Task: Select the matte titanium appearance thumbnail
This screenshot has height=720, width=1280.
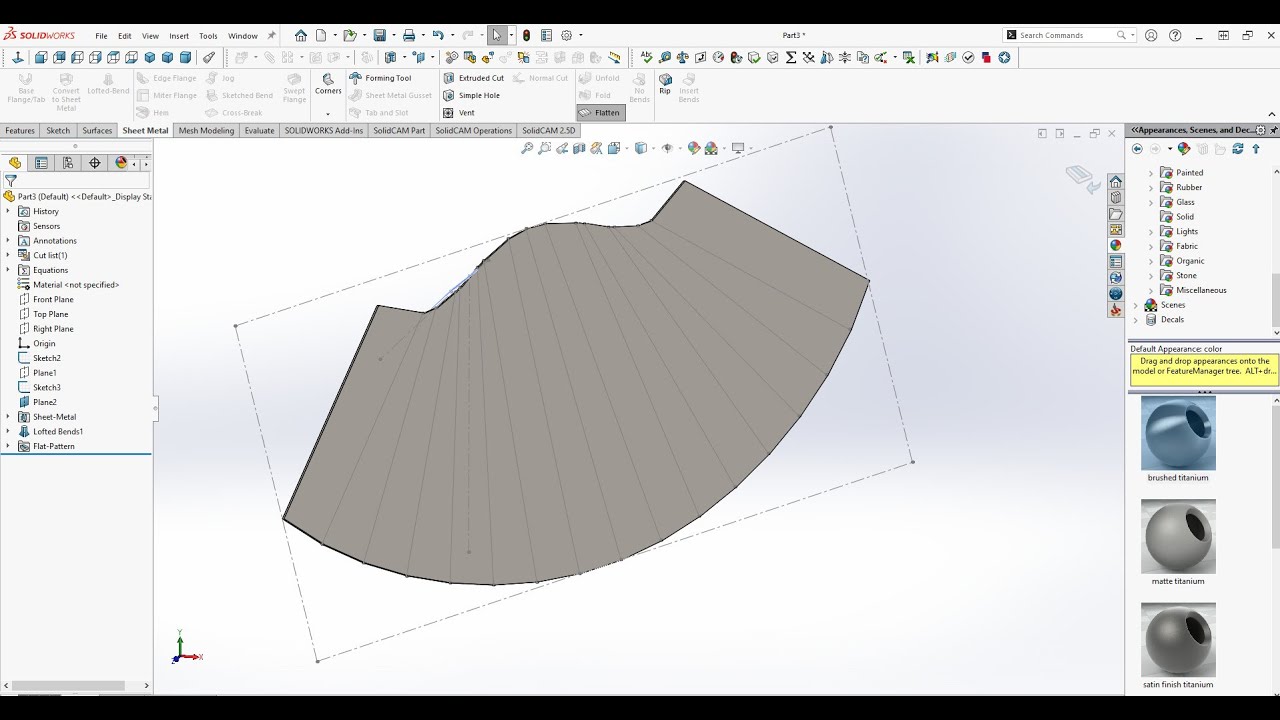Action: (x=1178, y=536)
